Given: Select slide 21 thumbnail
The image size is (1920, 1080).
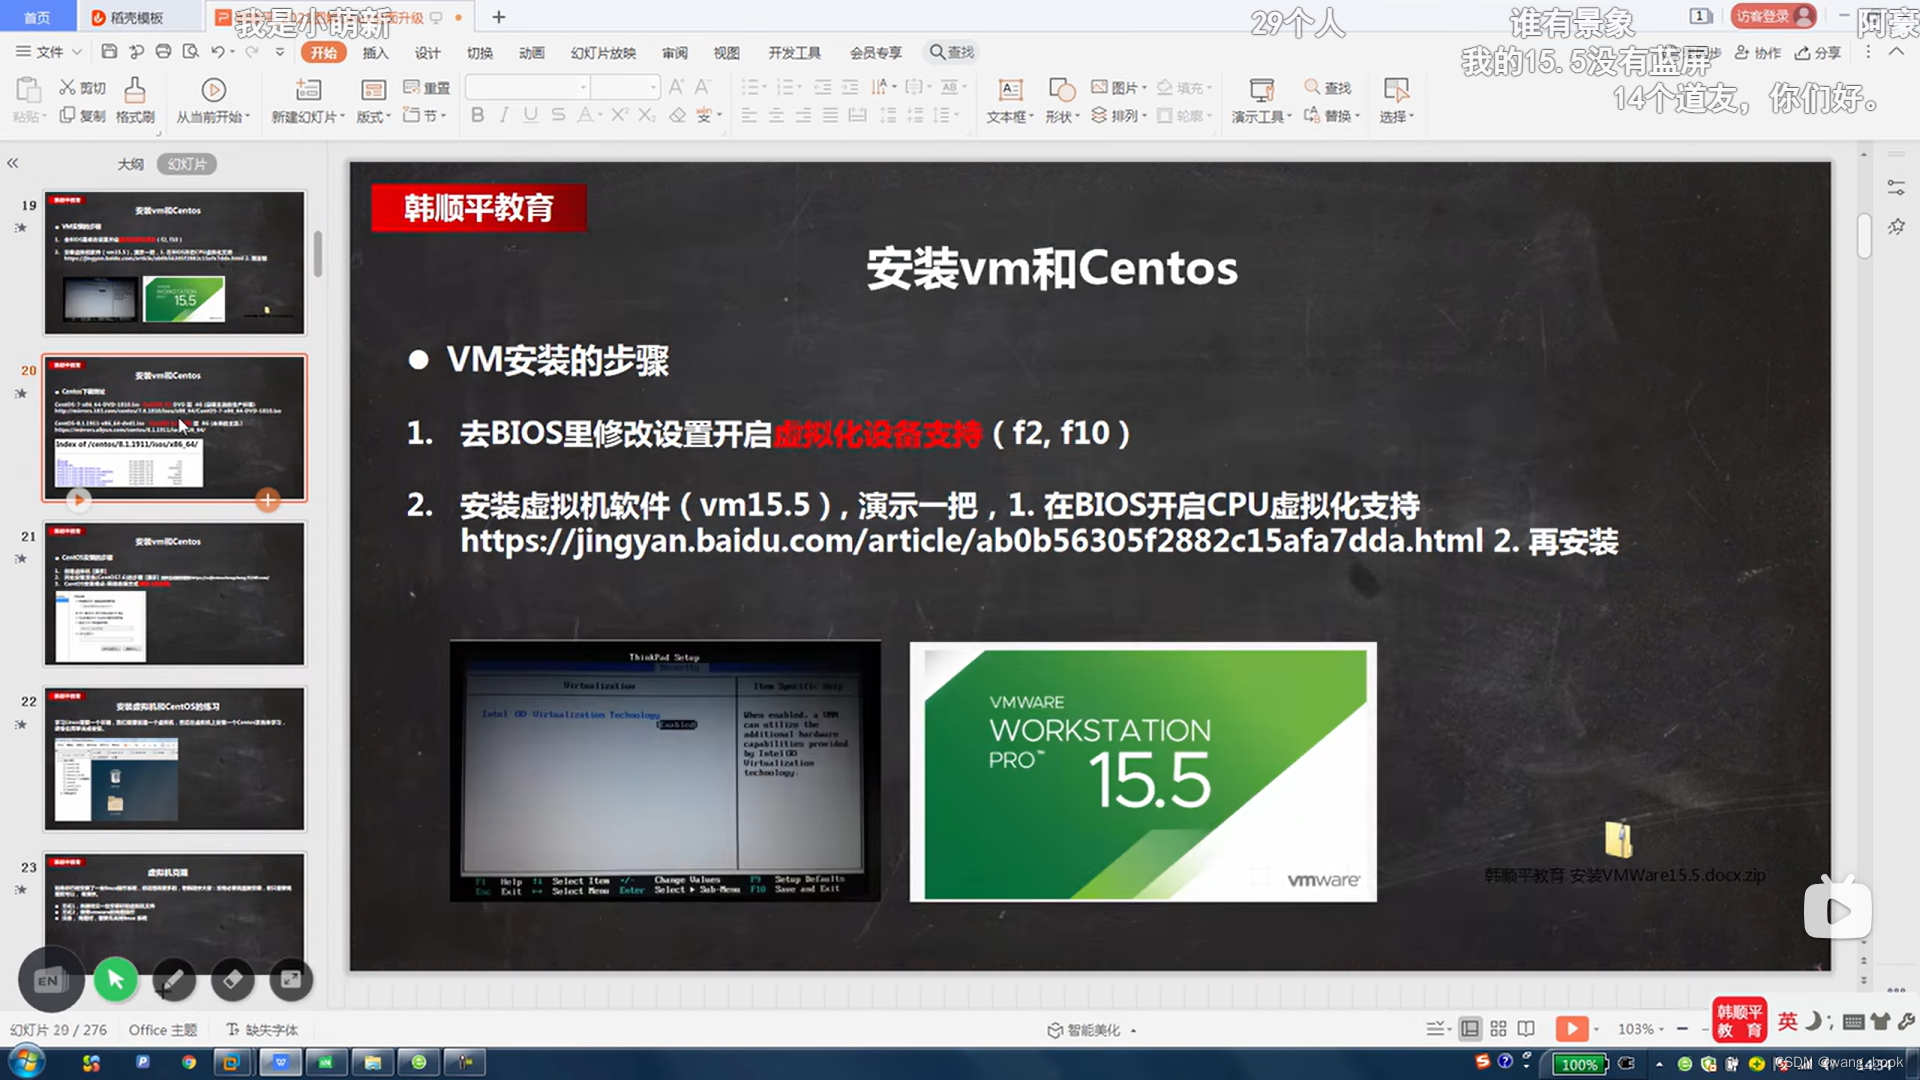Looking at the screenshot, I should click(x=174, y=594).
